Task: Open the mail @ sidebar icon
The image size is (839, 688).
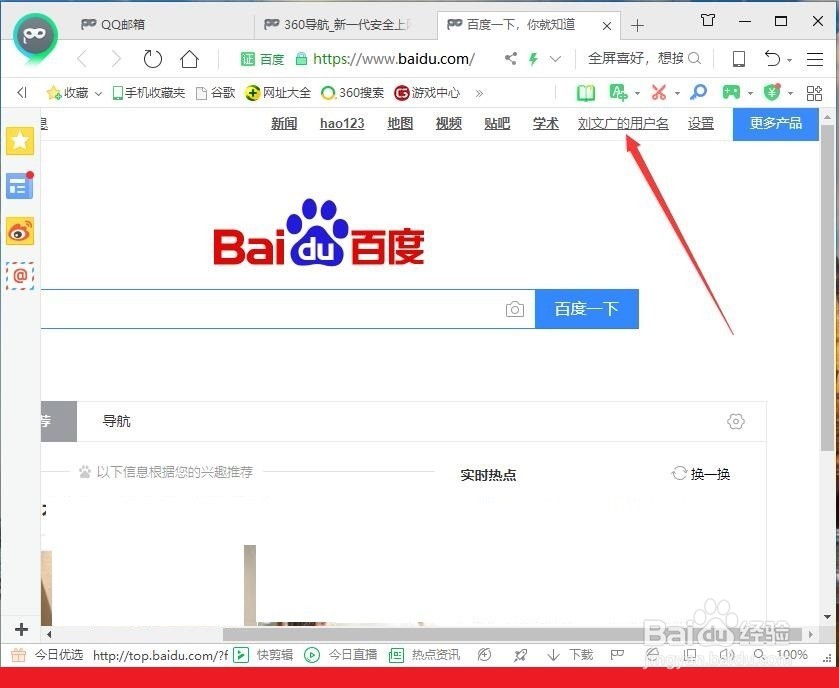Action: coord(20,276)
